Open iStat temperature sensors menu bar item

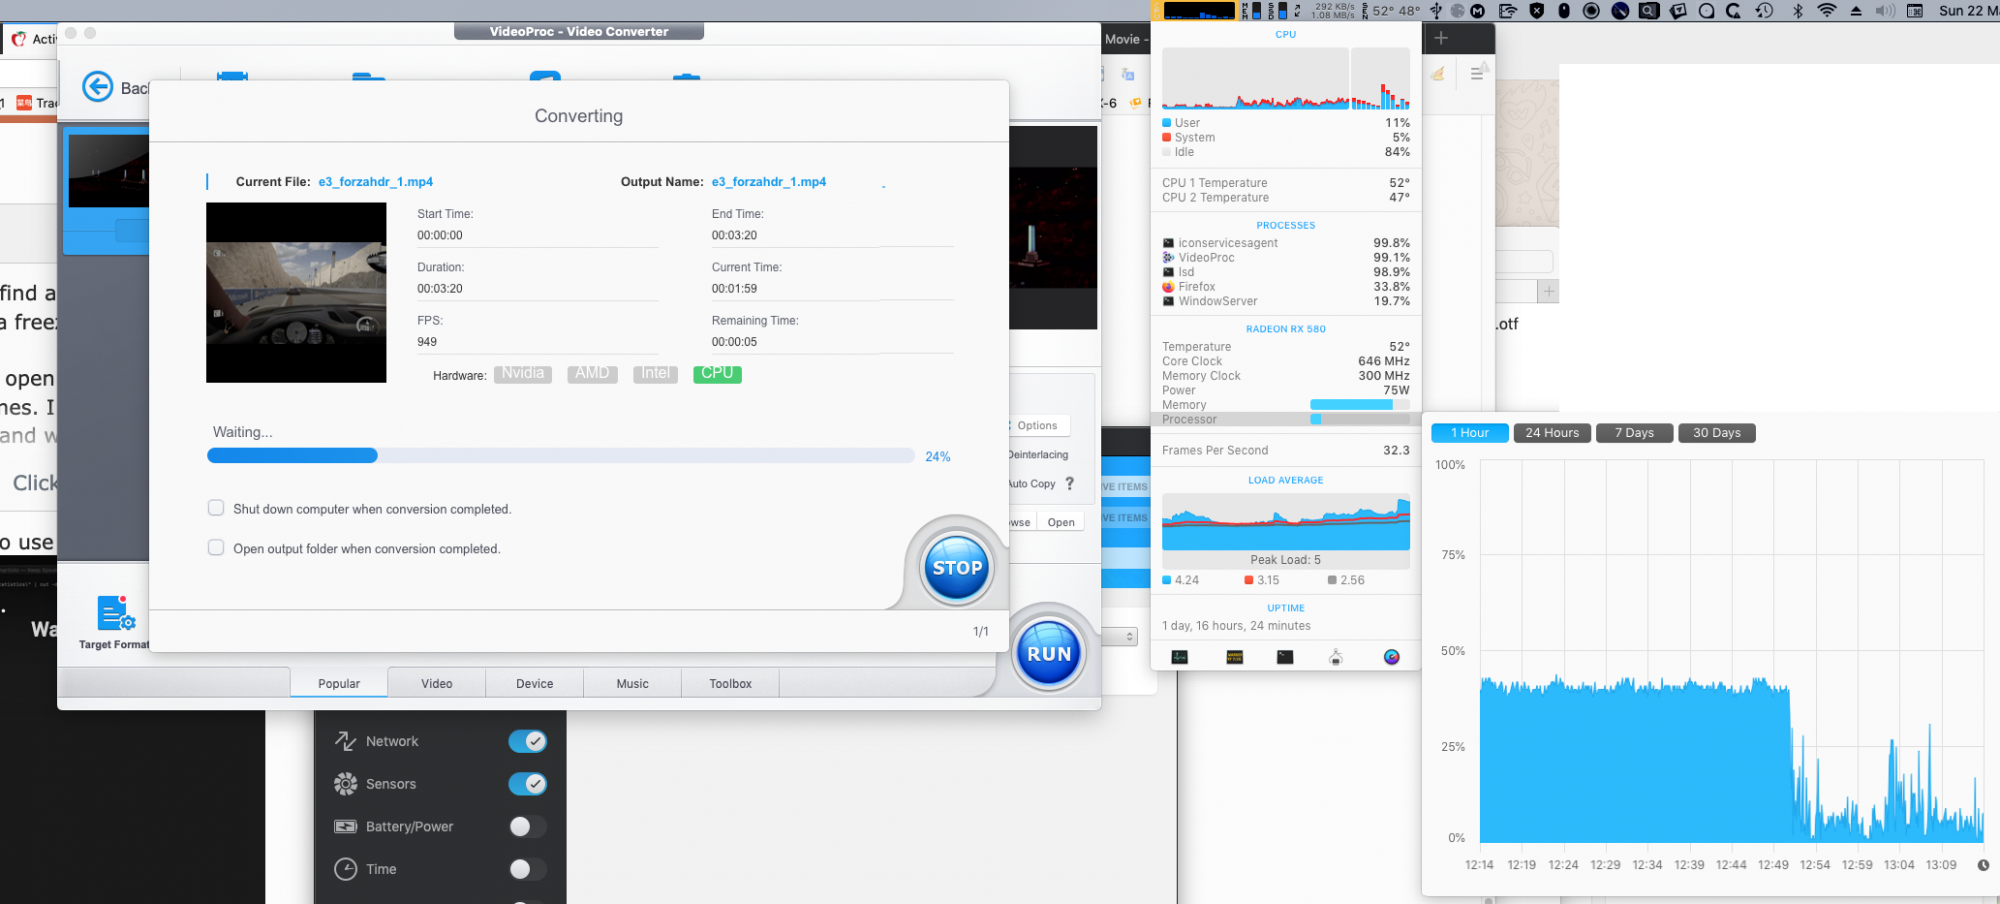tap(1391, 11)
